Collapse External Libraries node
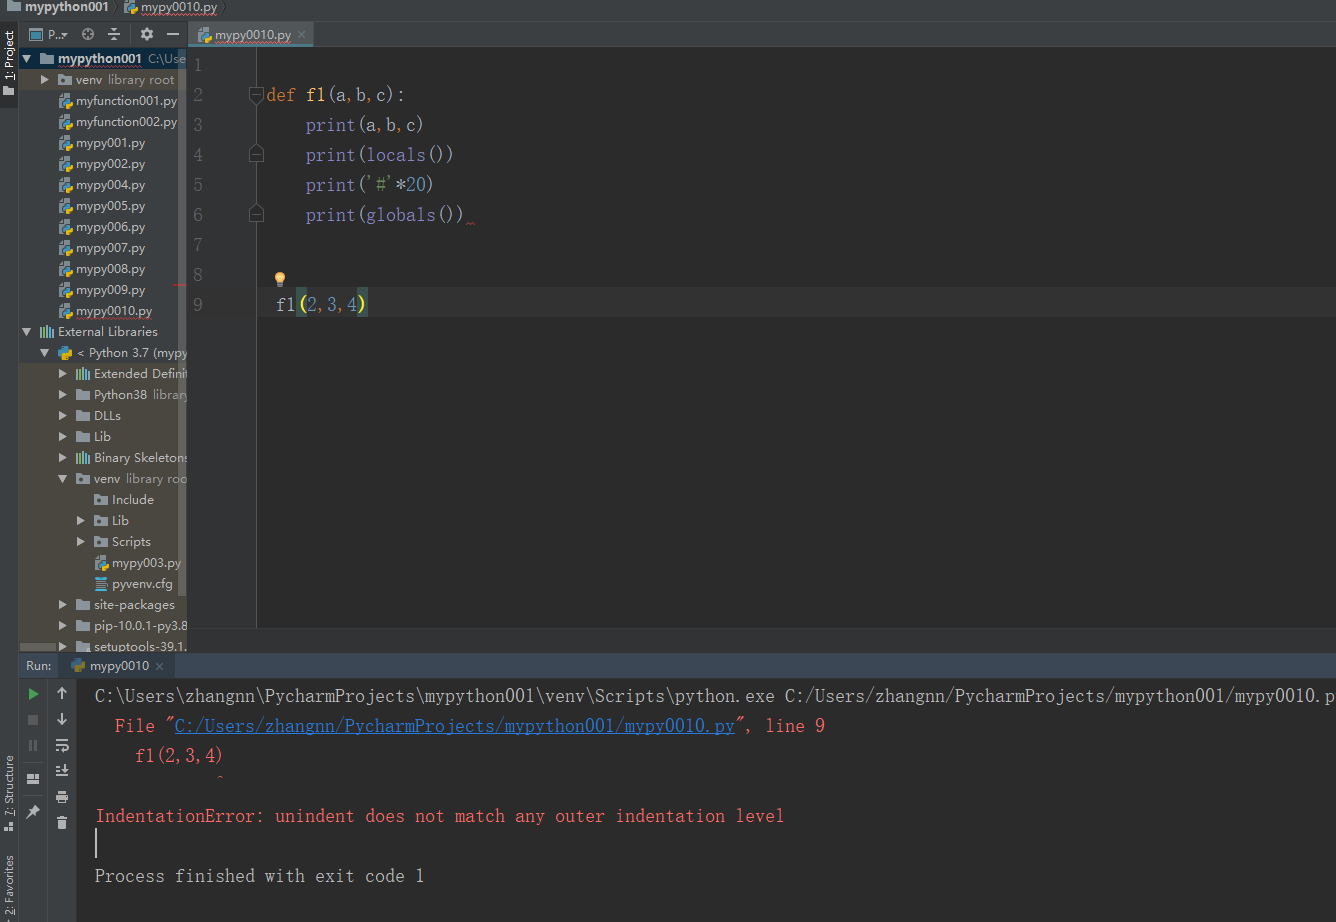The height and width of the screenshot is (922, 1336). [x=27, y=332]
